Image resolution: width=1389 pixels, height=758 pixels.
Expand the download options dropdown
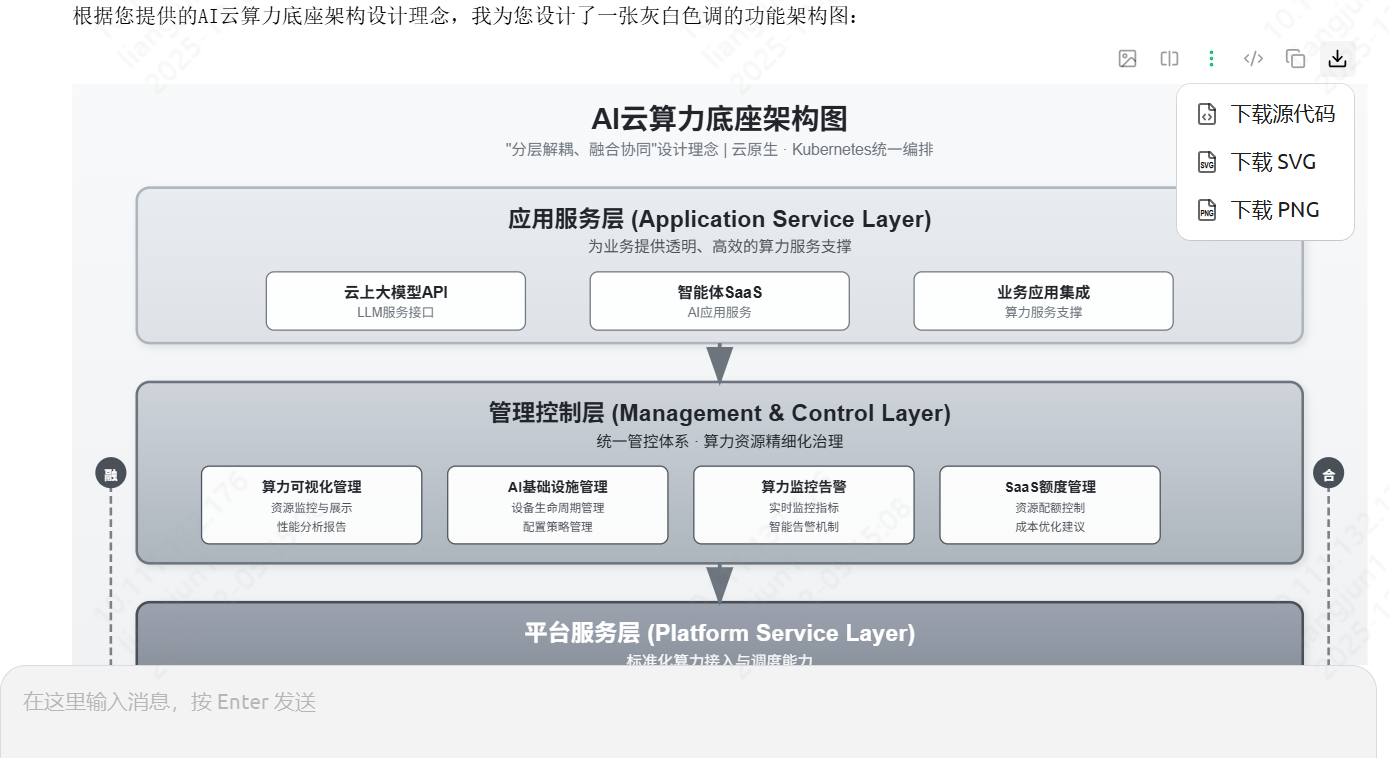click(1337, 59)
